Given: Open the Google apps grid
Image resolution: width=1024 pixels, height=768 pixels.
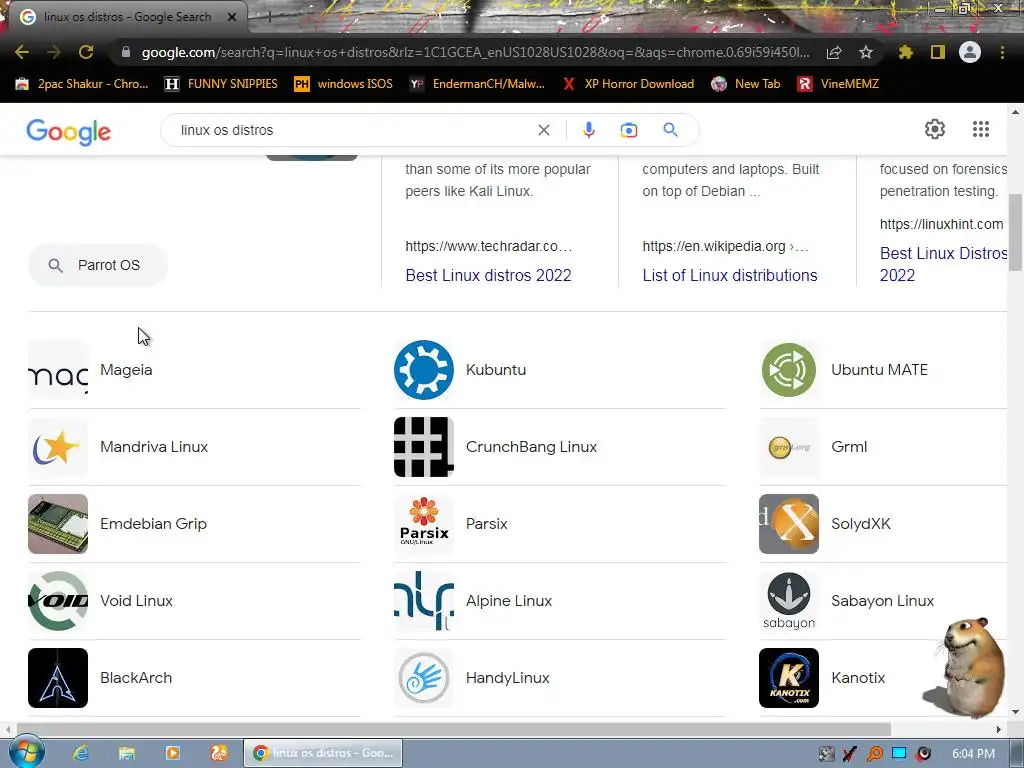Looking at the screenshot, I should pyautogui.click(x=980, y=129).
